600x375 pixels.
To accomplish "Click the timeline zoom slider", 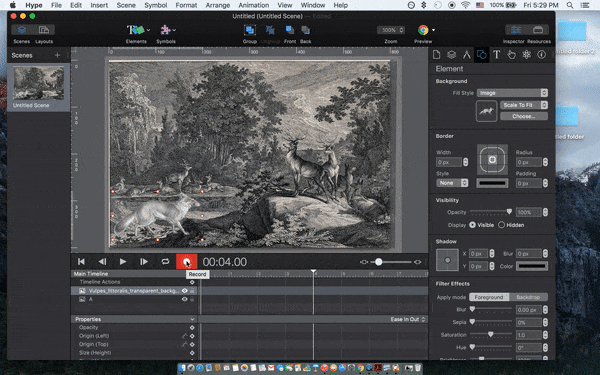I will (x=391, y=262).
